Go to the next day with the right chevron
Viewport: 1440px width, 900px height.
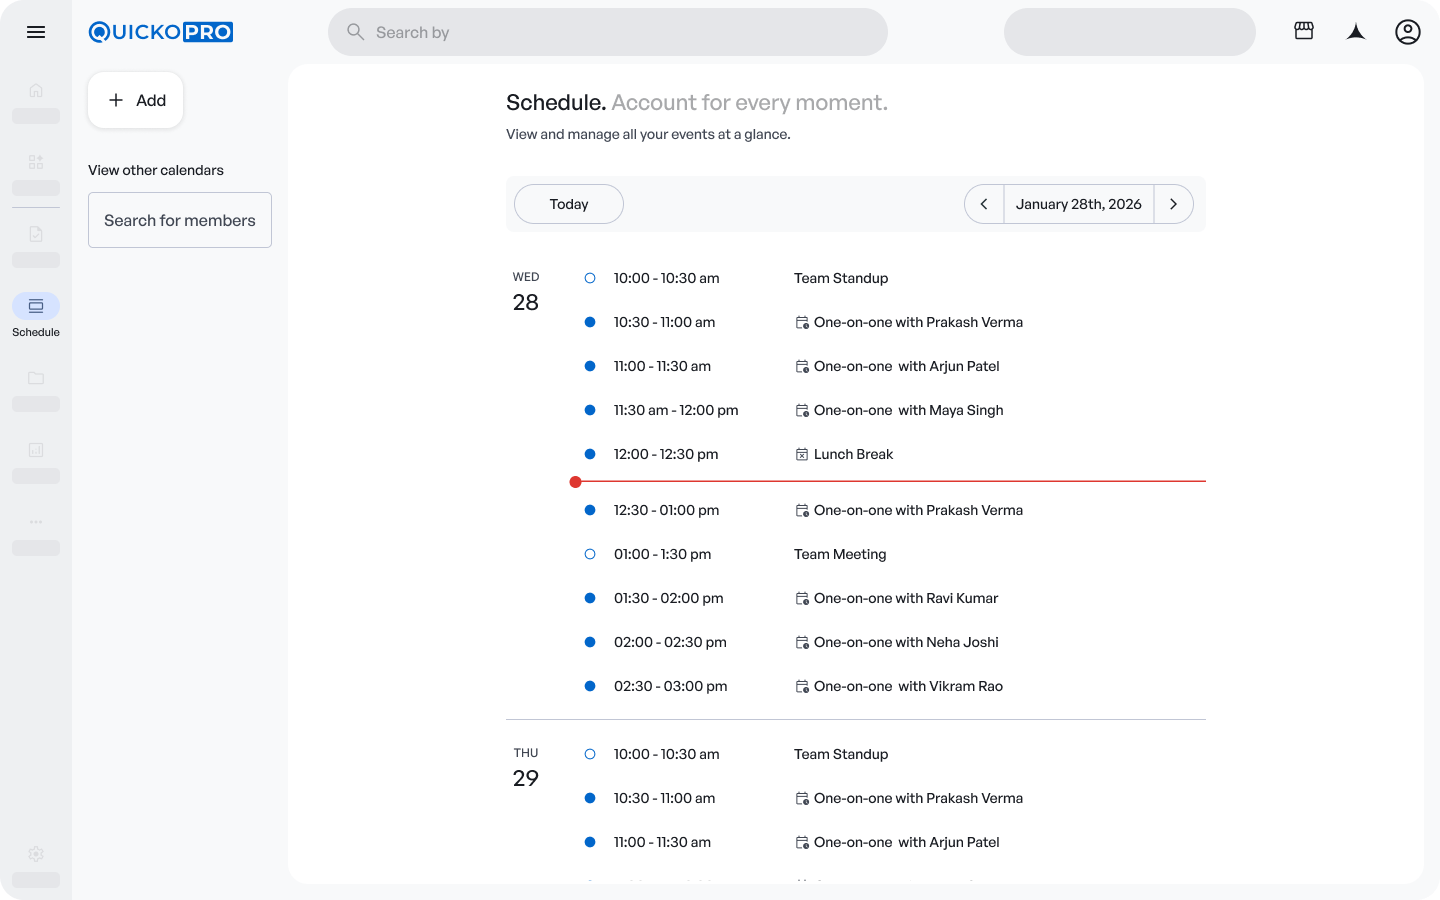(x=1173, y=204)
